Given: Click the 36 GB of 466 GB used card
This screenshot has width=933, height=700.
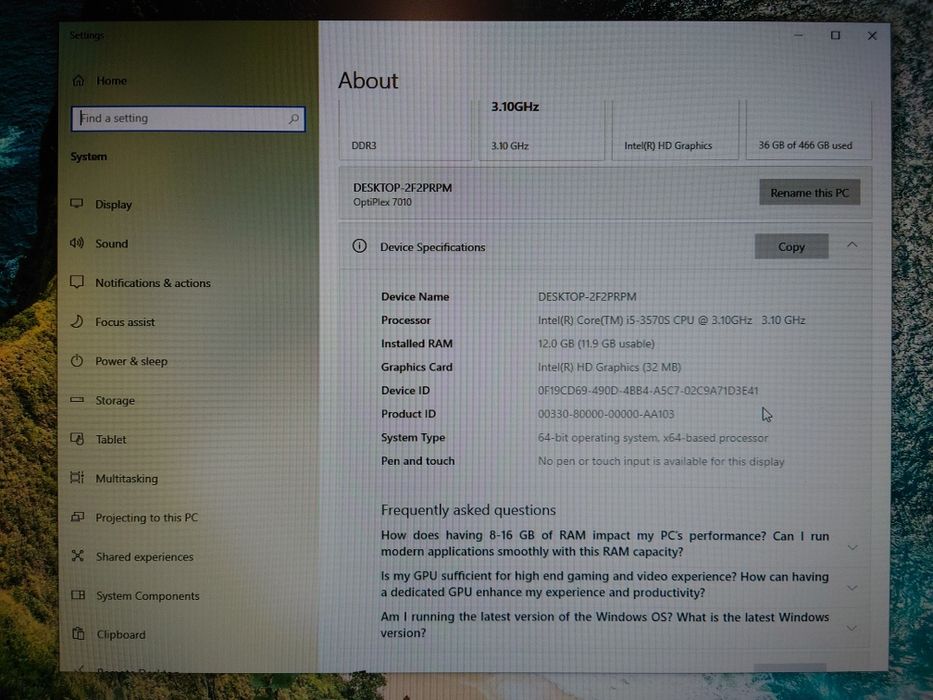Looking at the screenshot, I should (x=809, y=130).
